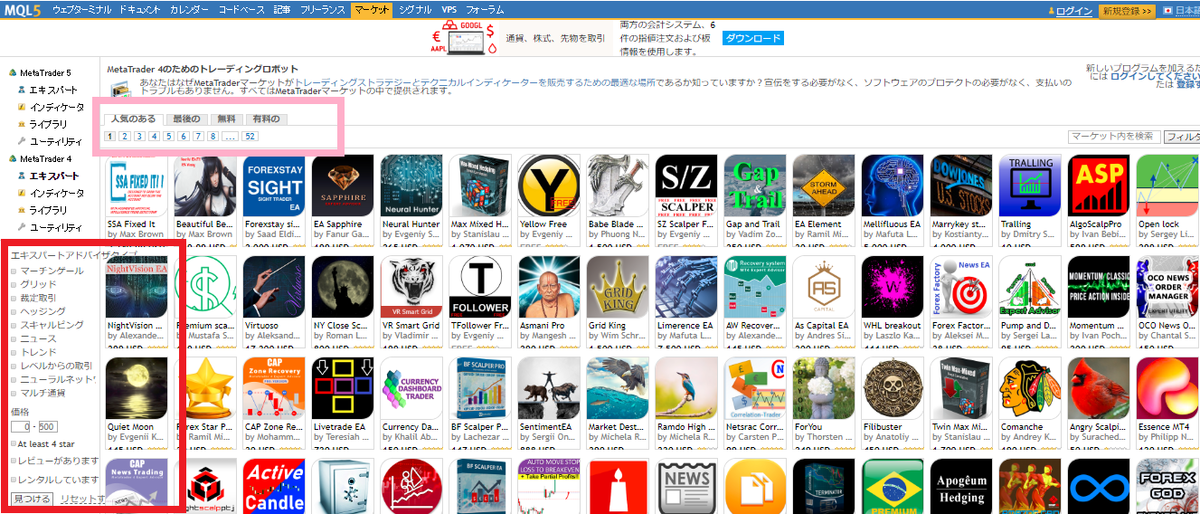Open the Tralling product icon

(x=1031, y=186)
